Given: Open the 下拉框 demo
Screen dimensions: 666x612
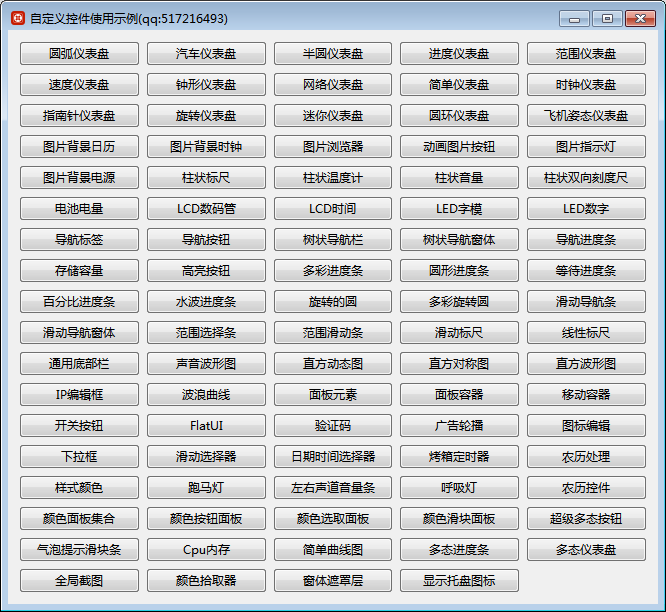Looking at the screenshot, I should [x=79, y=457].
